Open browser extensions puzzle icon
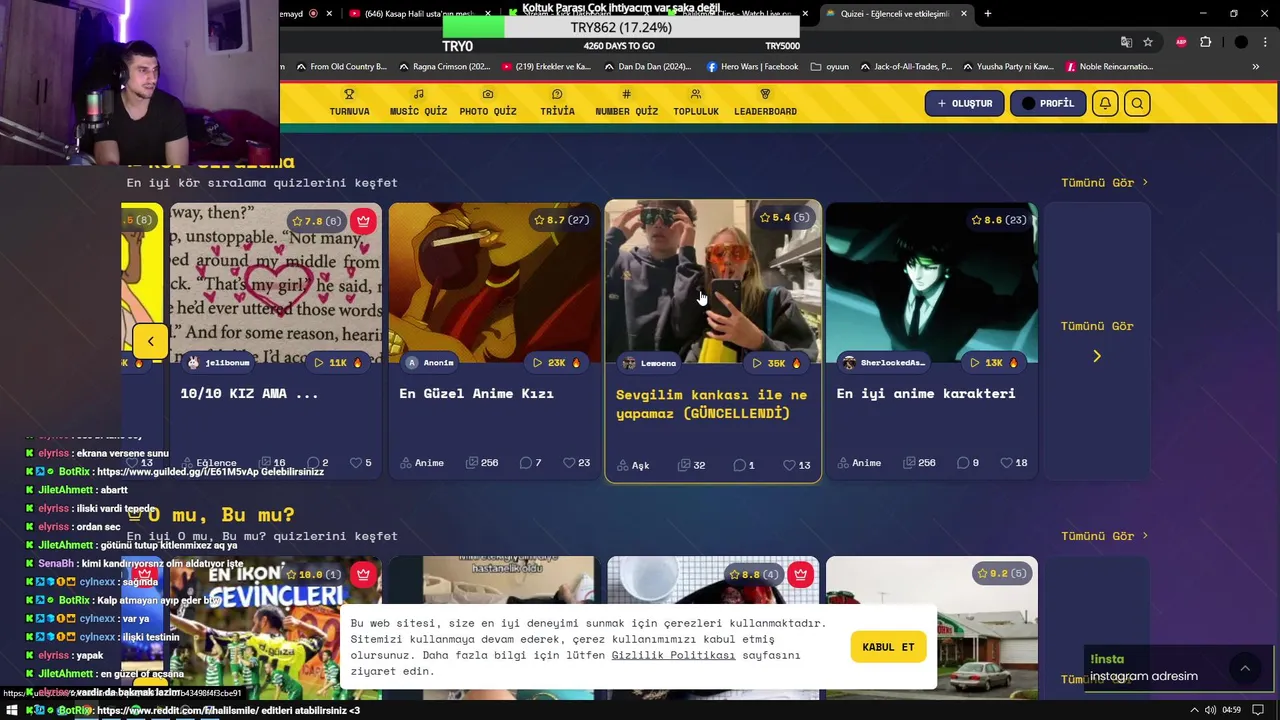 pos(1205,42)
